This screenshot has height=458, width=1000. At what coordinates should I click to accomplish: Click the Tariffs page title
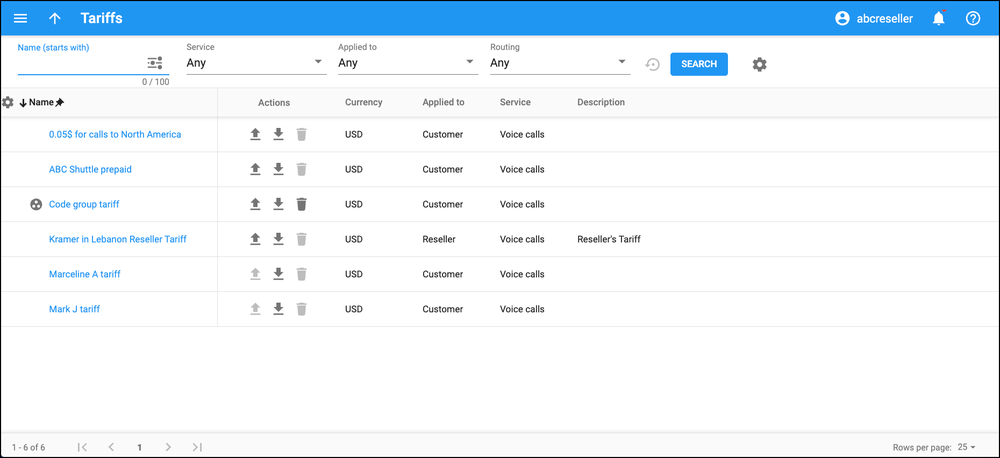pyautogui.click(x=101, y=18)
